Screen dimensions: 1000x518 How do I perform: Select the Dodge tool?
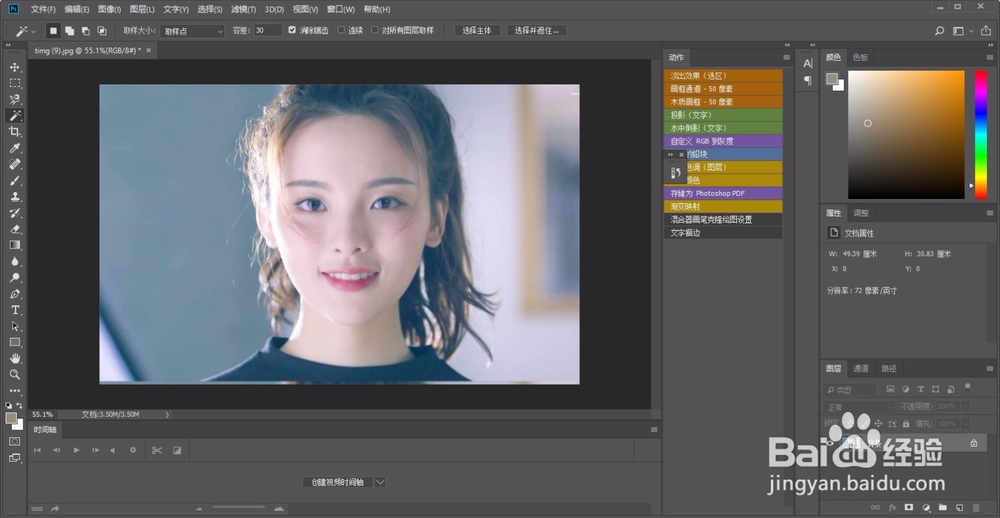[15, 278]
